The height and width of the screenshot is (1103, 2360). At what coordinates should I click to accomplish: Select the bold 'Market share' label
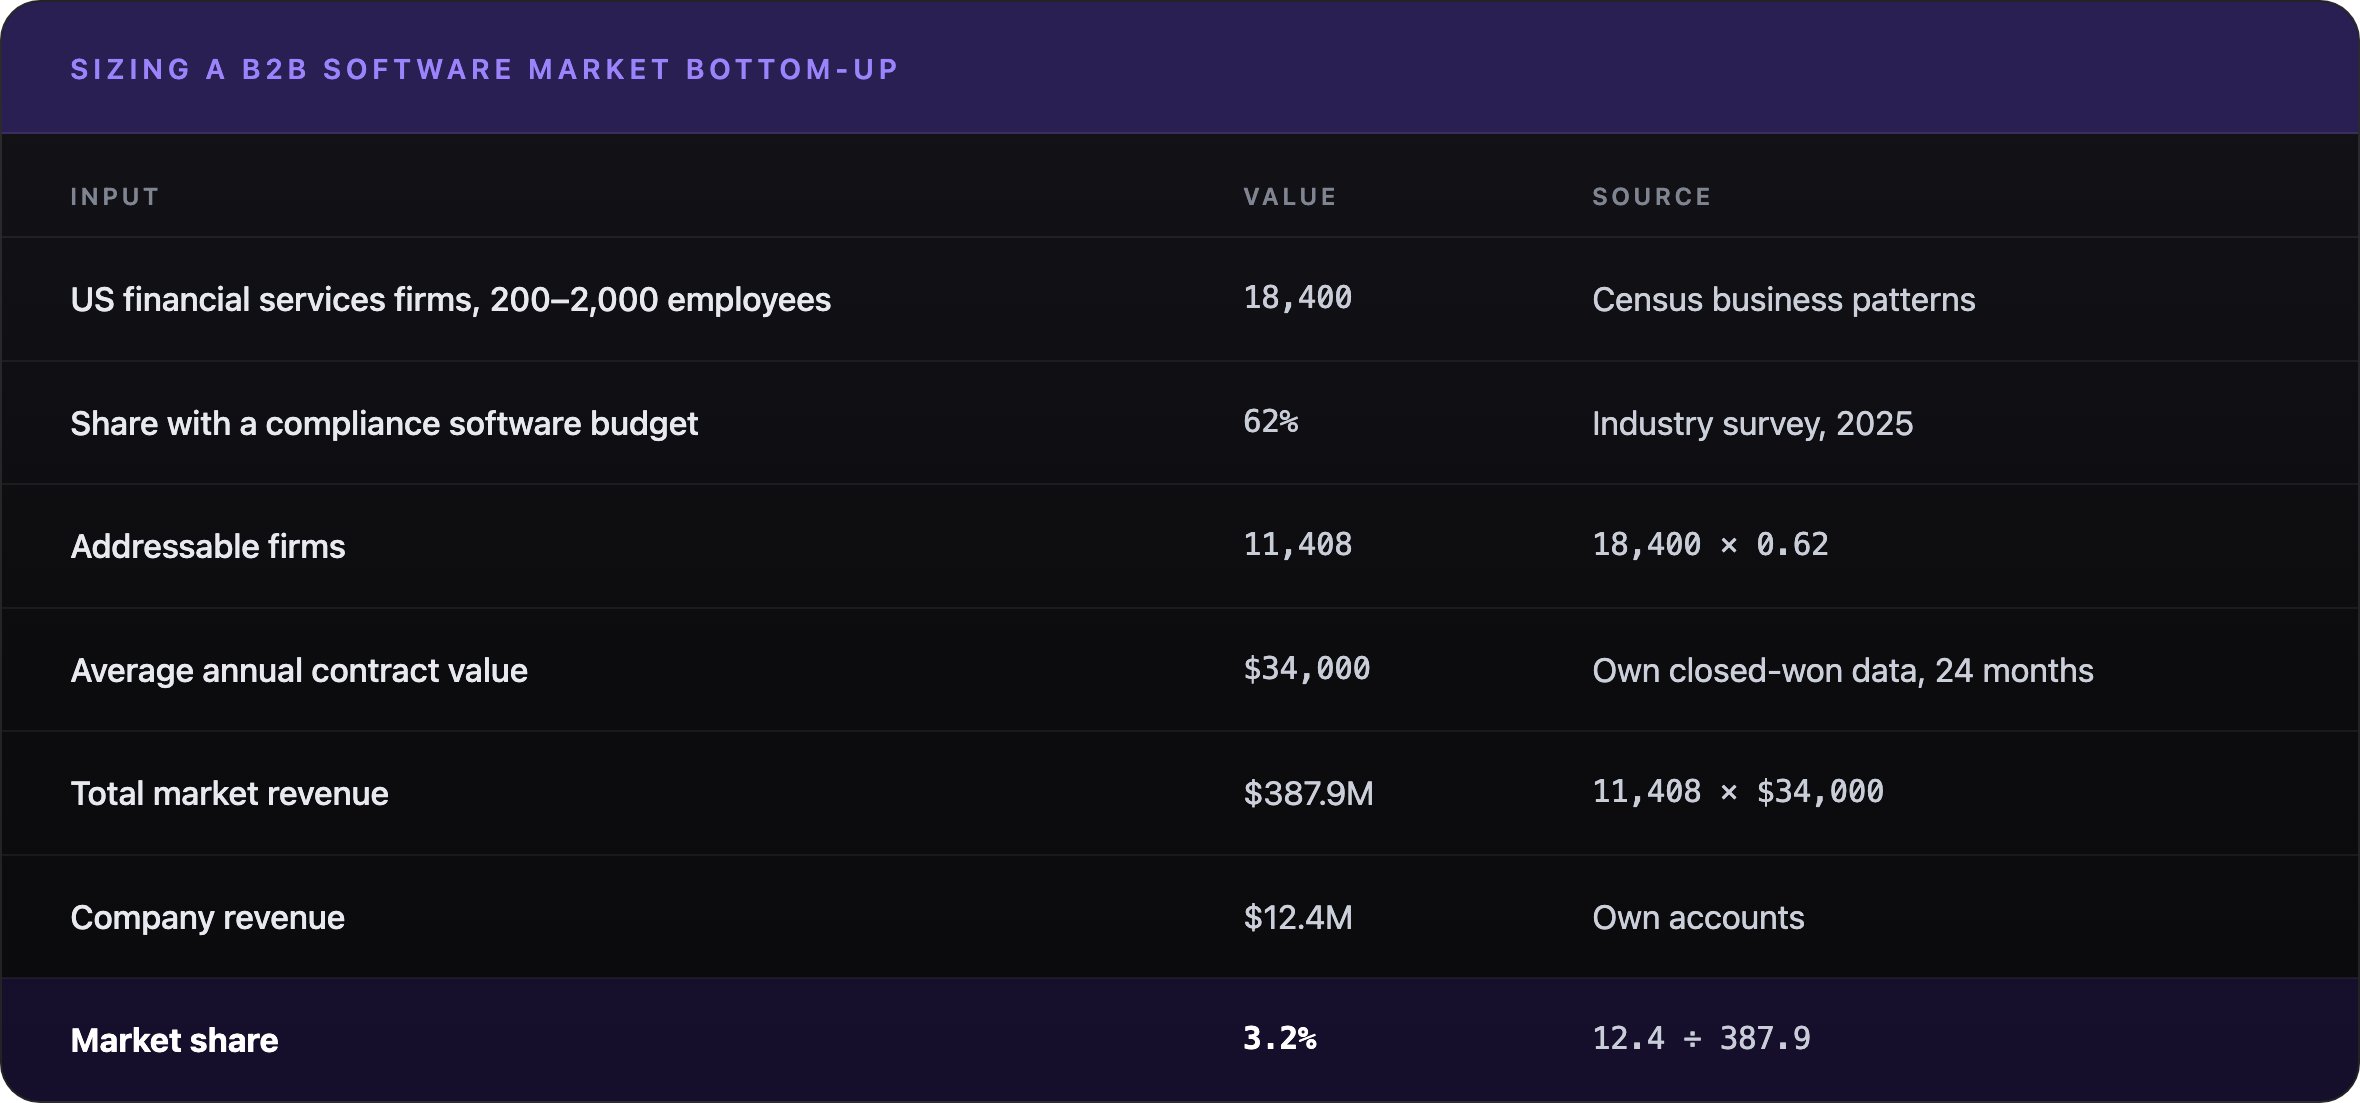click(174, 1041)
